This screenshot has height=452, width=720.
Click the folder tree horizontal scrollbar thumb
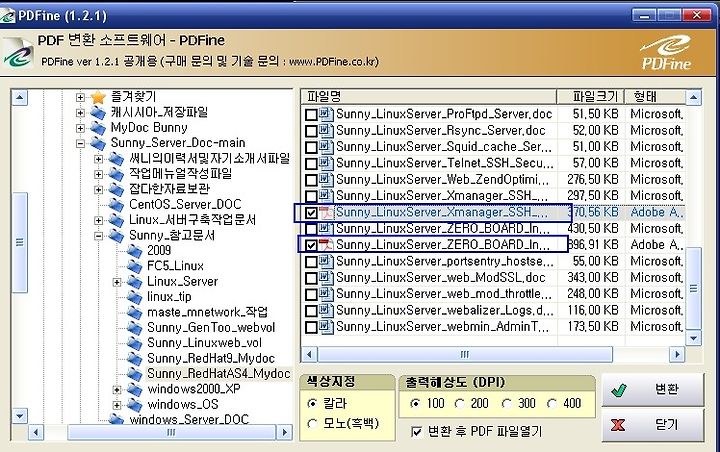pos(171,432)
